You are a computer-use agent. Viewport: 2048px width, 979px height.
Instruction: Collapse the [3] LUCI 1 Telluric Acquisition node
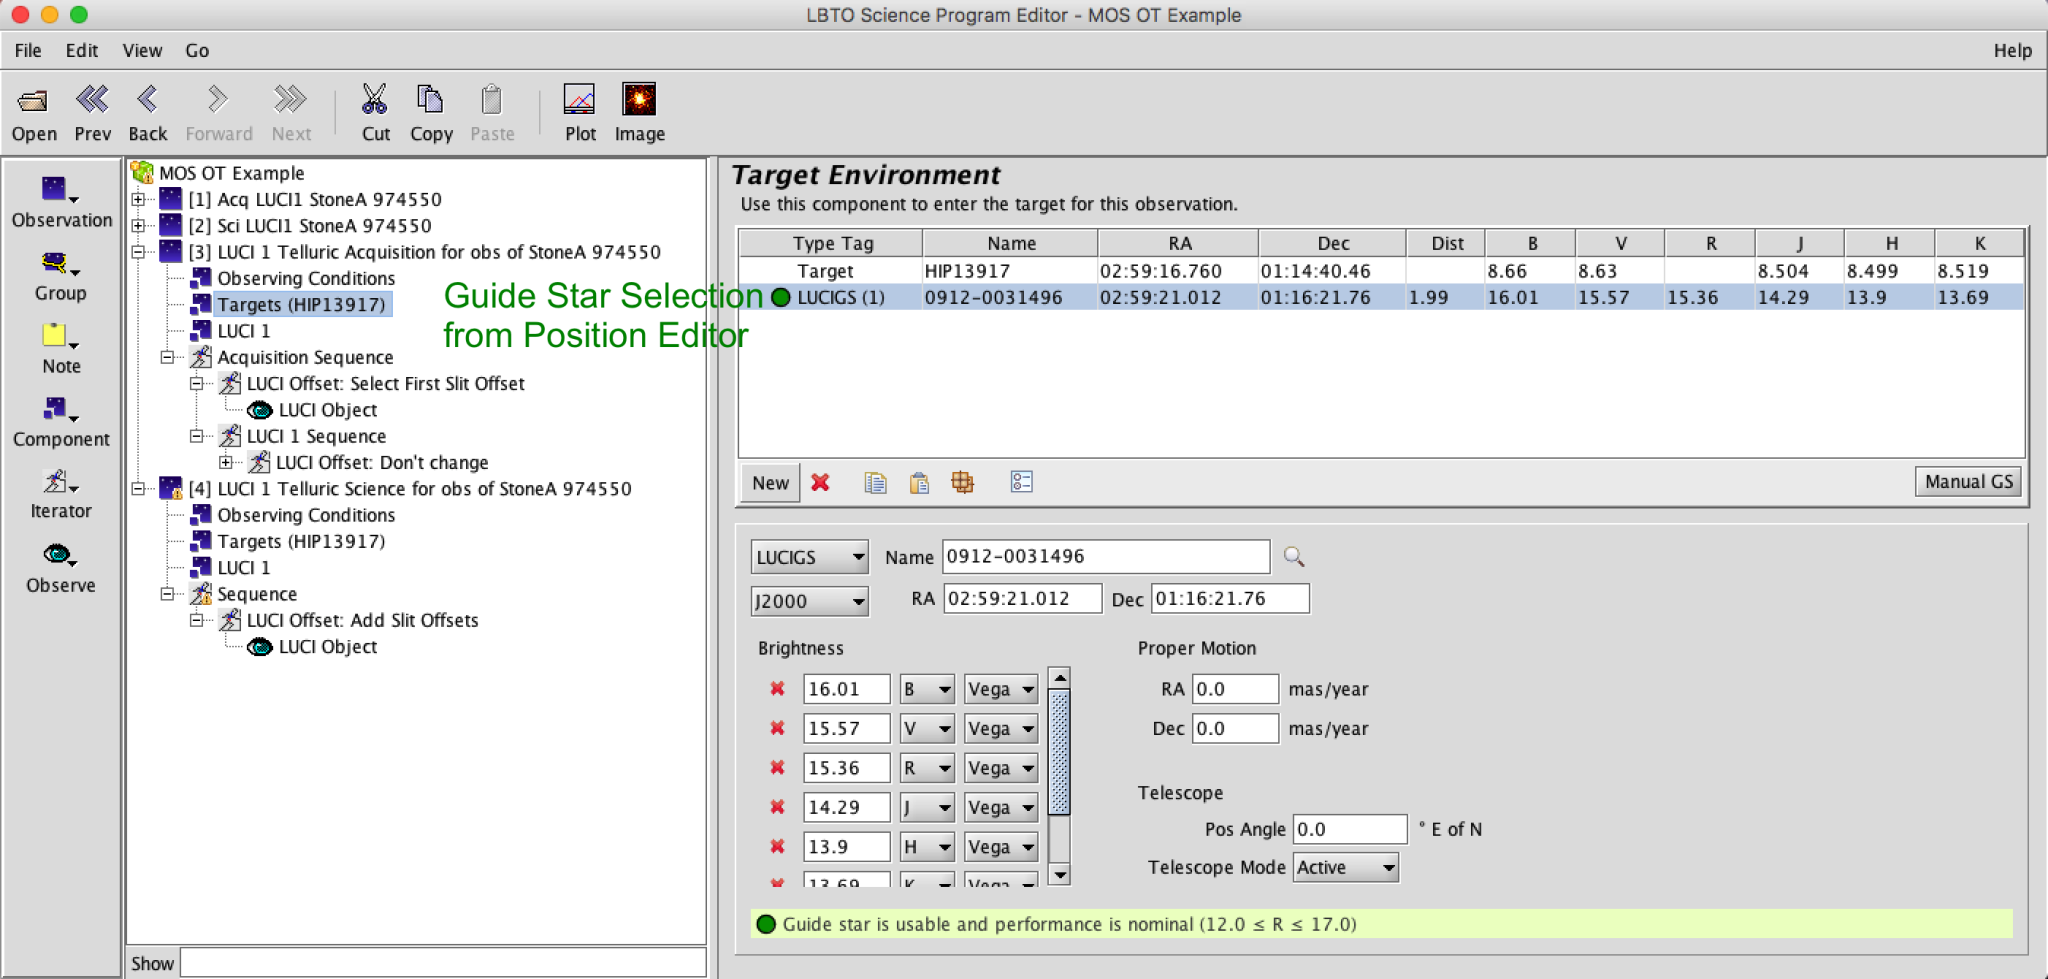pos(139,252)
